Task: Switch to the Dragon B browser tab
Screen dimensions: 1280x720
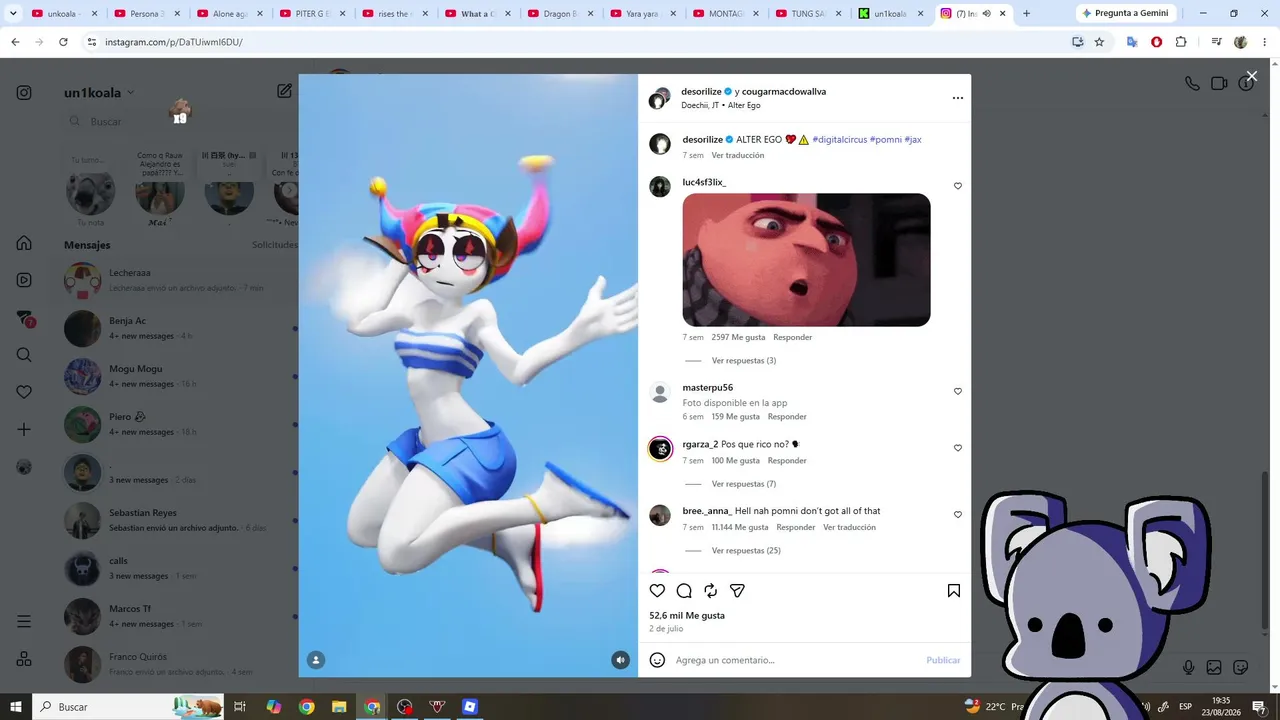Action: point(561,14)
